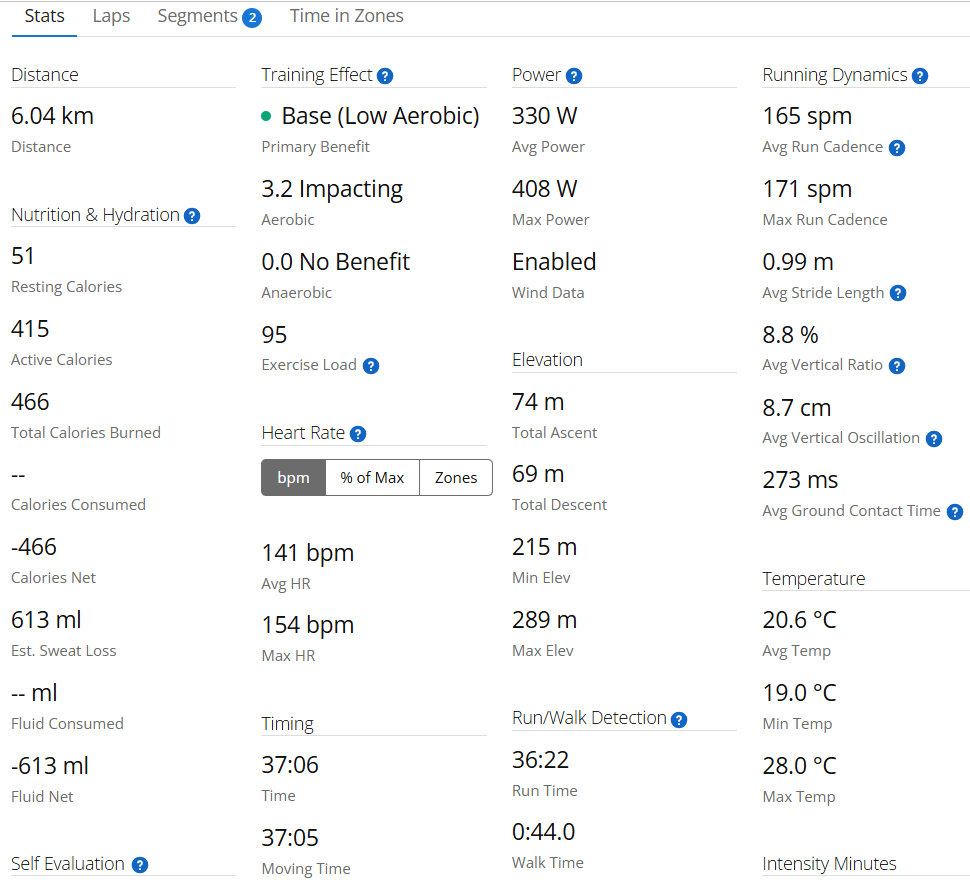Click the Nutrition & Hydration help icon
Image resolution: width=970 pixels, height=886 pixels.
click(192, 216)
